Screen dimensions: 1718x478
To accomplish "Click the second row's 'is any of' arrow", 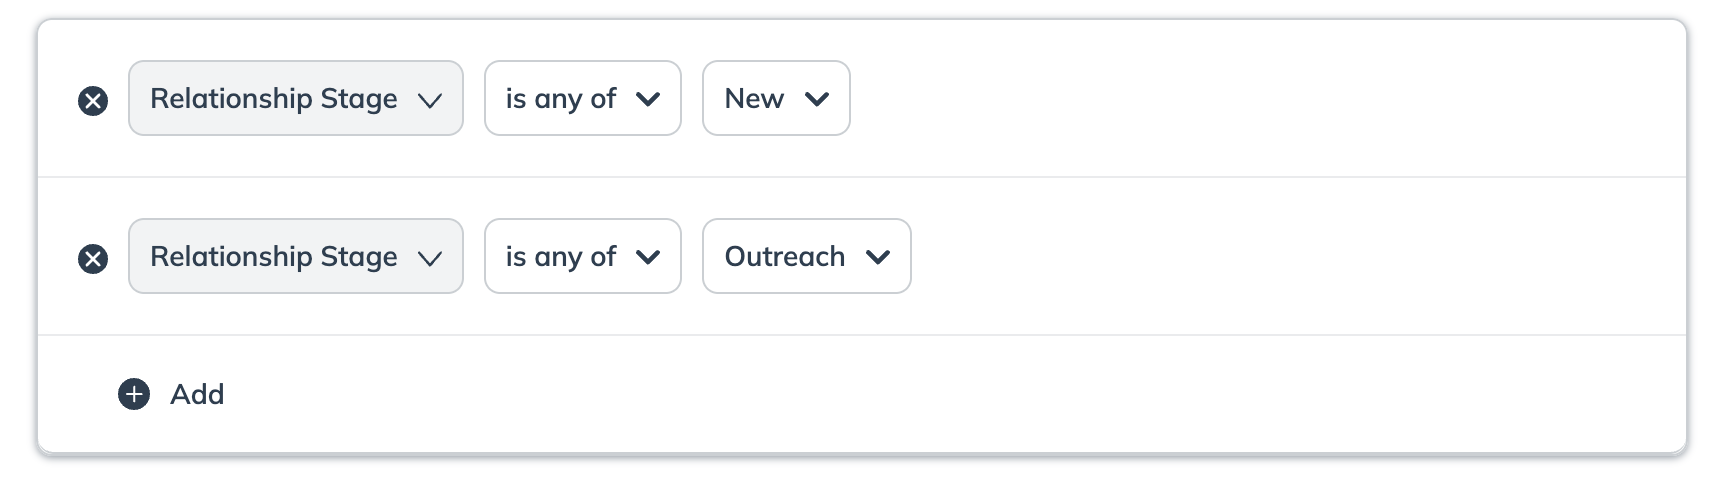I will click(648, 257).
